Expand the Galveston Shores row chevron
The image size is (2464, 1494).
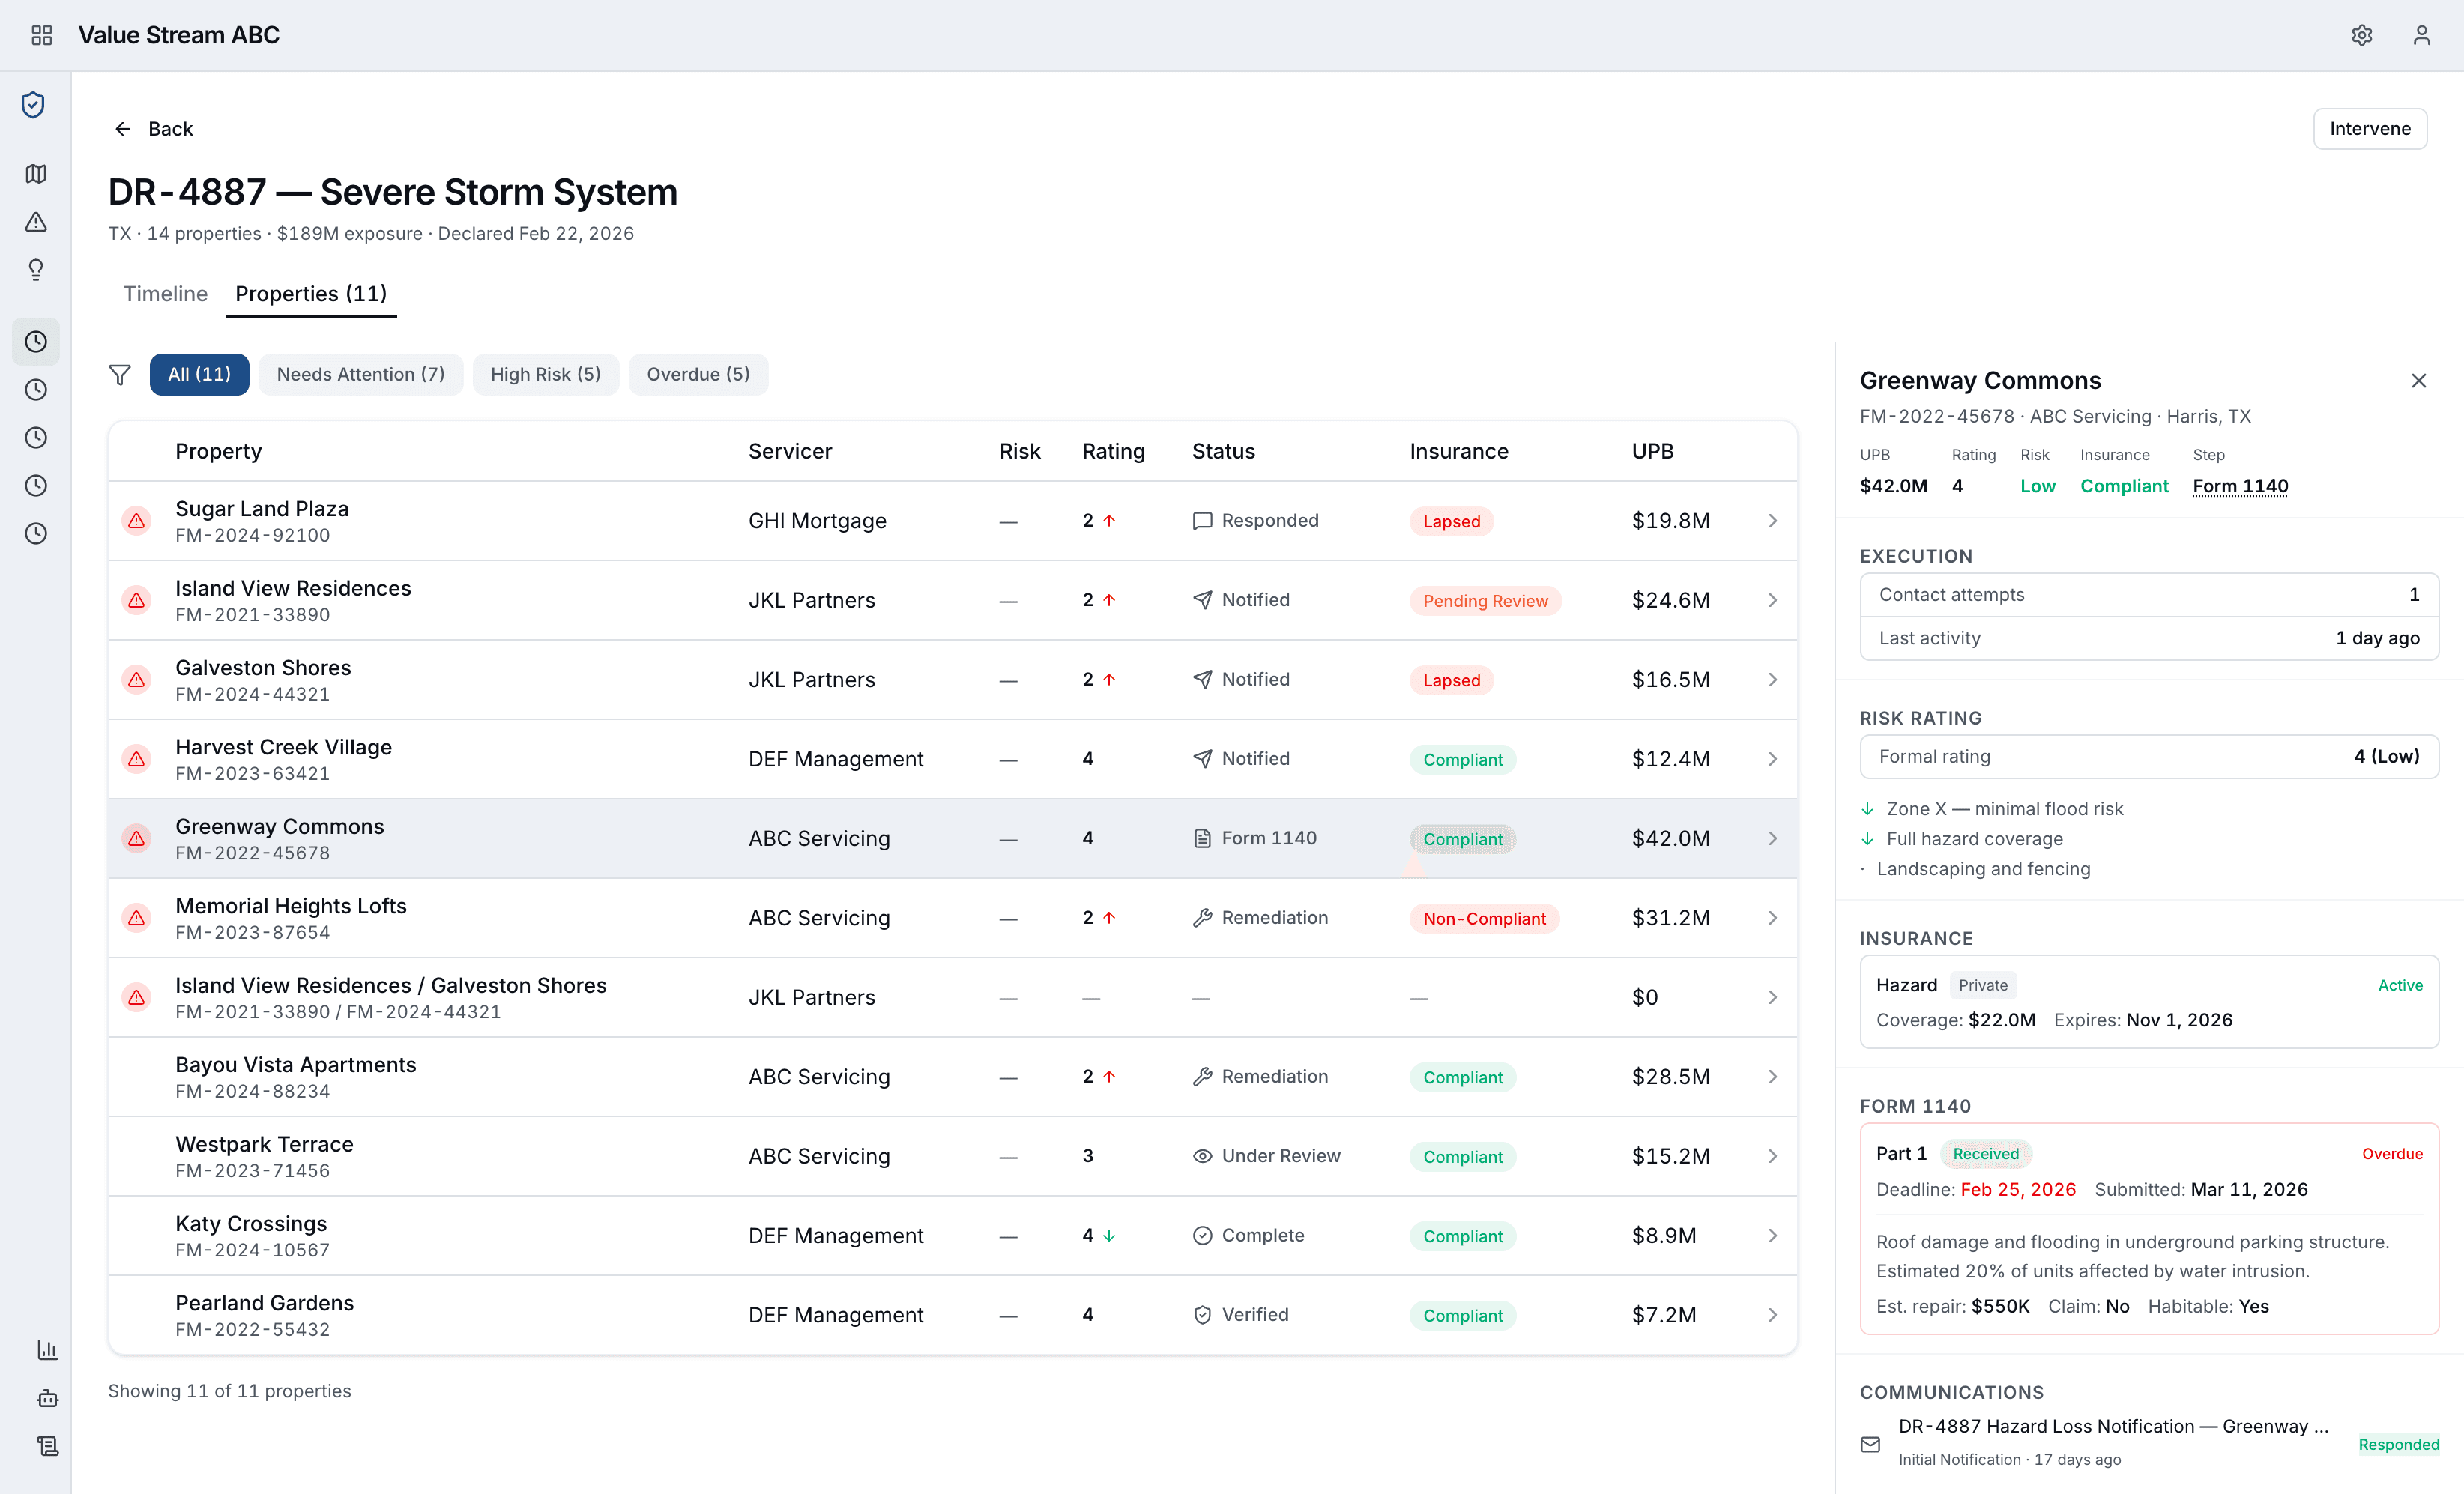click(x=1772, y=680)
